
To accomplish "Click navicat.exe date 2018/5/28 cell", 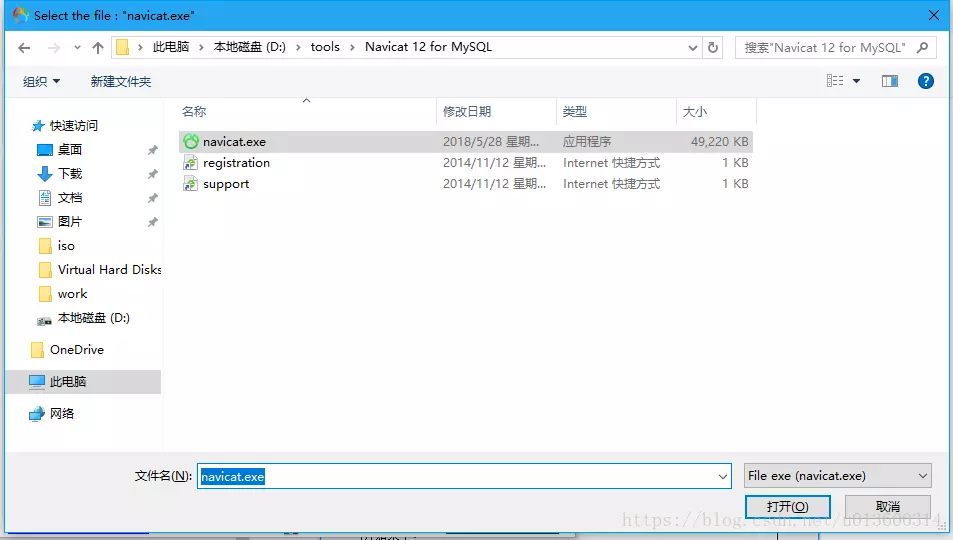I will click(491, 142).
